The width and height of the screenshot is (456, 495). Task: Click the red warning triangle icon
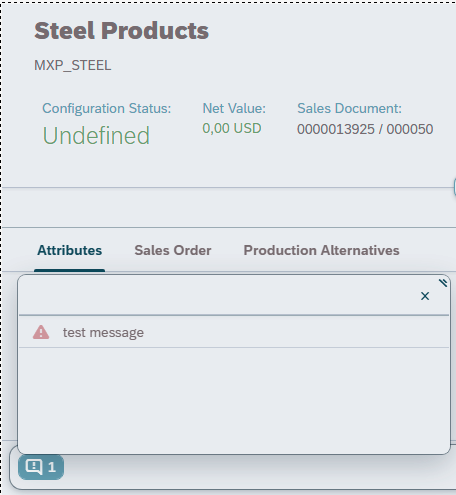tap(41, 332)
